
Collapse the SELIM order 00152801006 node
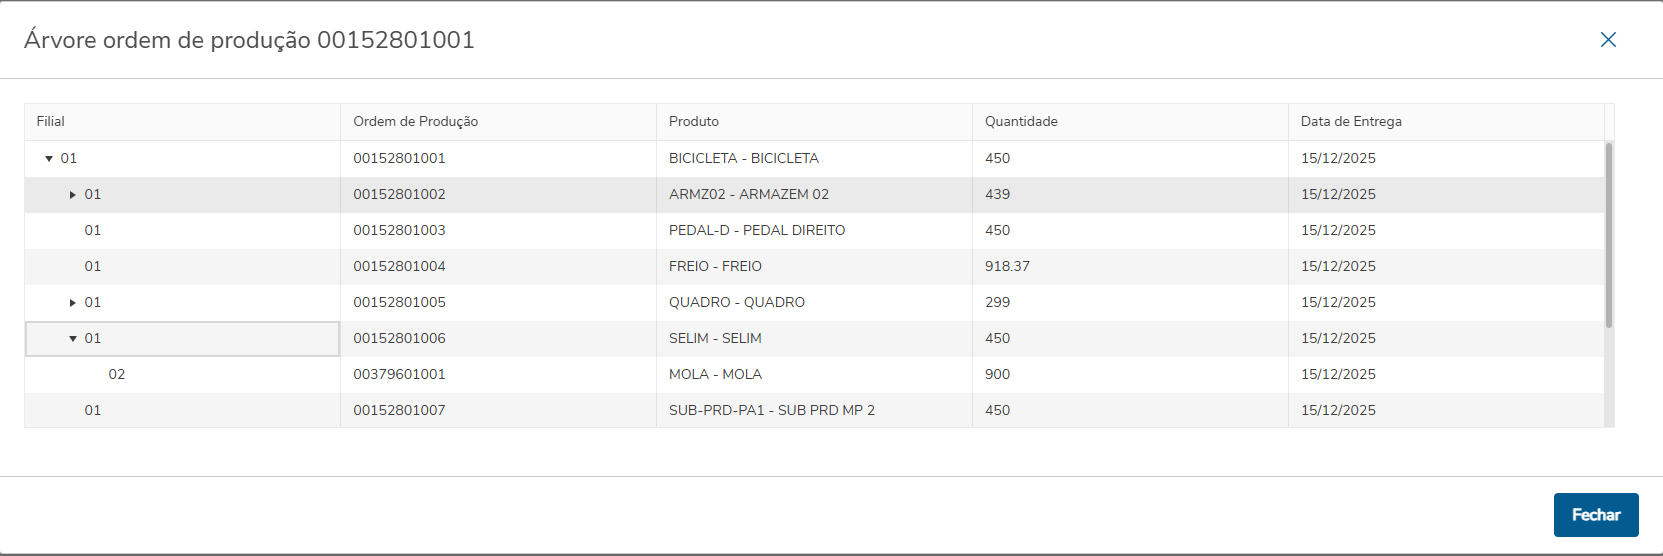(x=73, y=339)
